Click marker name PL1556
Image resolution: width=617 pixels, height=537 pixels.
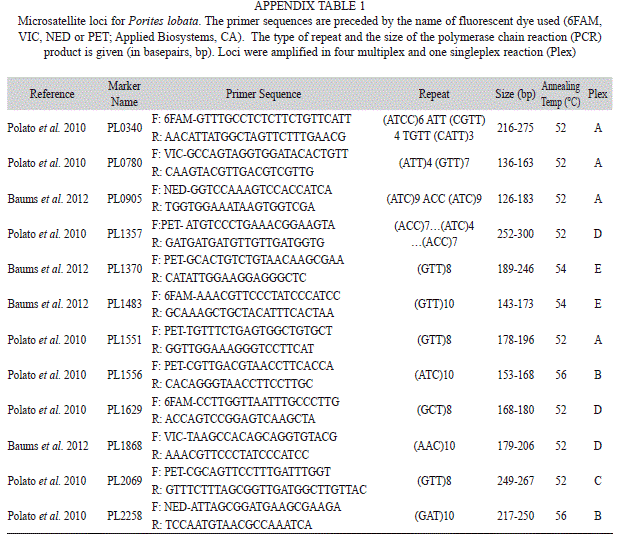124,375
